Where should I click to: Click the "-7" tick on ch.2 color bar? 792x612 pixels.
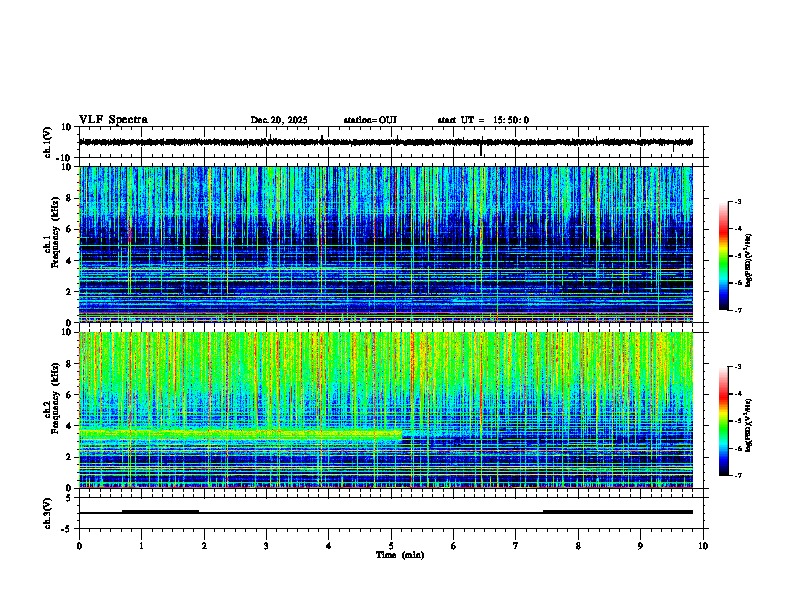tap(737, 476)
